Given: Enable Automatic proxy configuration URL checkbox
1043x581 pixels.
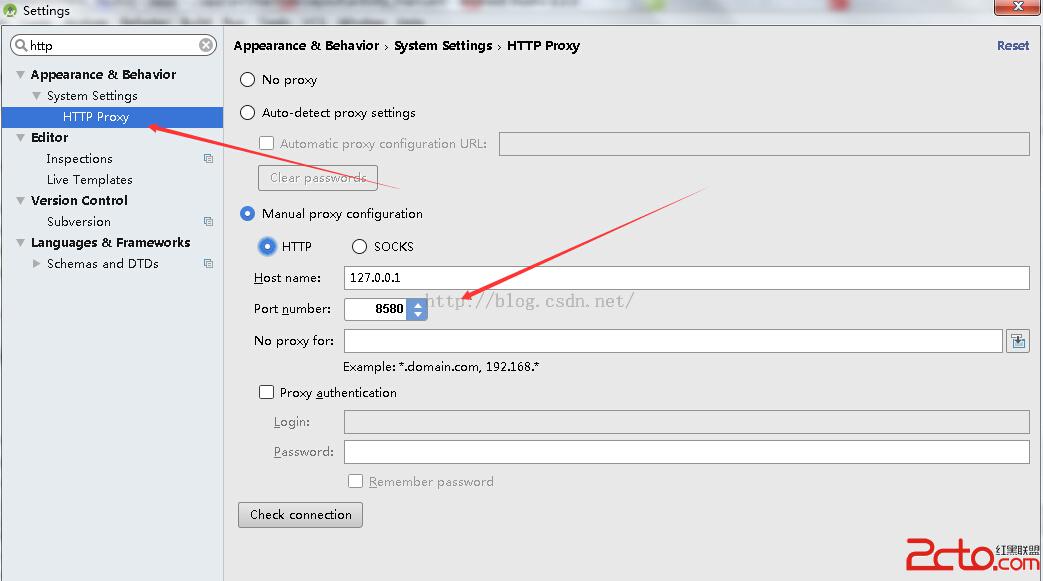Looking at the screenshot, I should click(x=267, y=143).
